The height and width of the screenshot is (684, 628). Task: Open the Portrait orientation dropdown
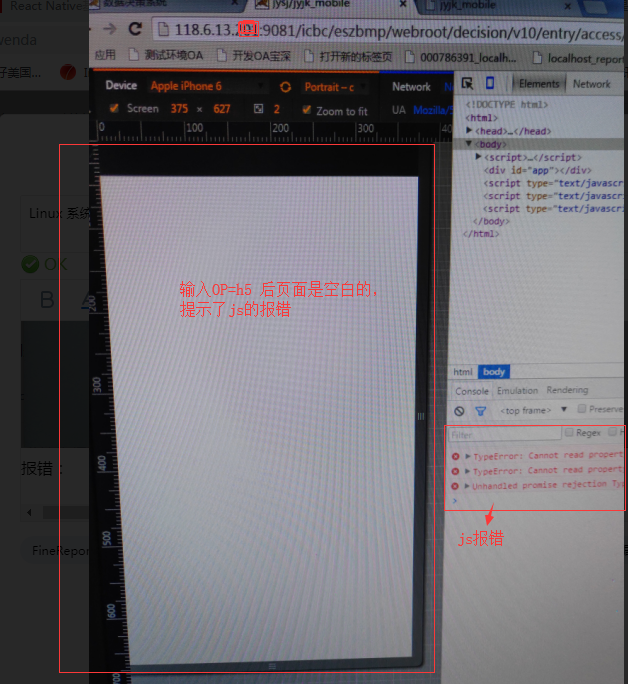click(x=335, y=87)
